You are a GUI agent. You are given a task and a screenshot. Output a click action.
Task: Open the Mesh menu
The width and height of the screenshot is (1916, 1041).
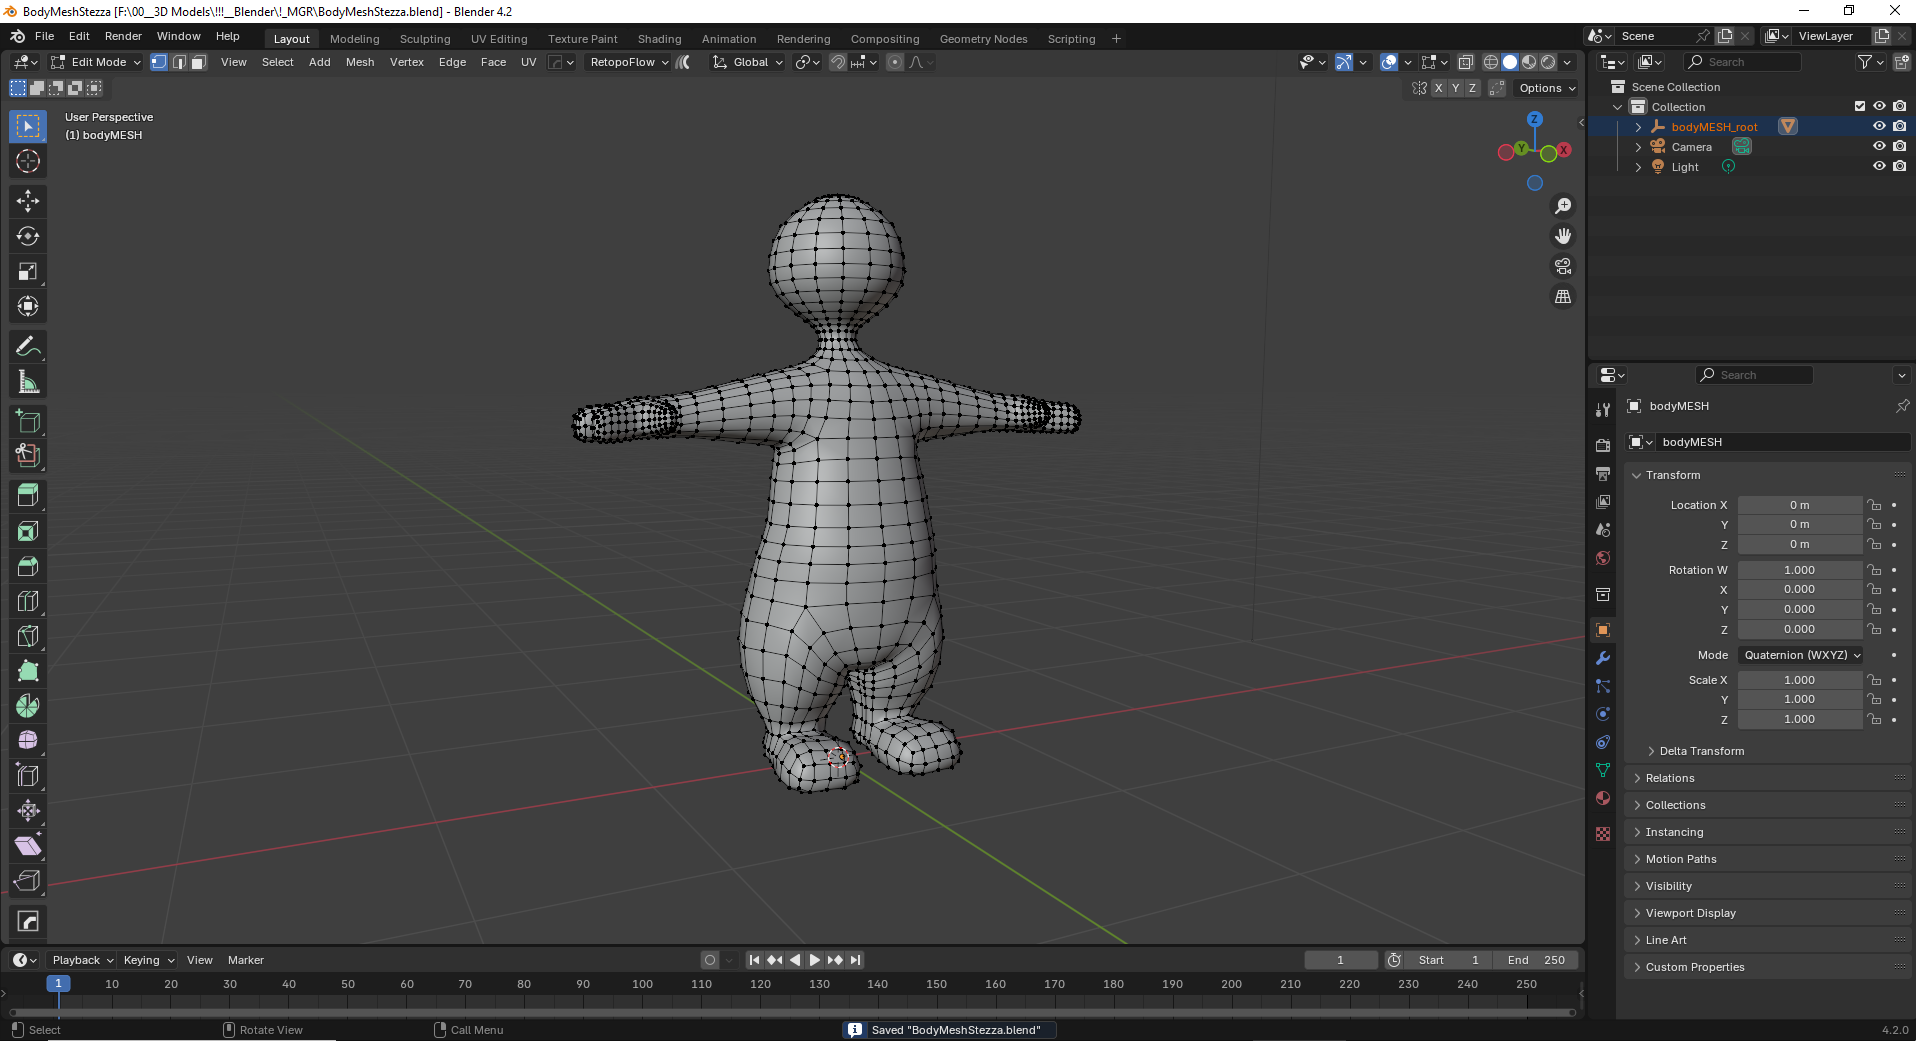click(x=360, y=62)
